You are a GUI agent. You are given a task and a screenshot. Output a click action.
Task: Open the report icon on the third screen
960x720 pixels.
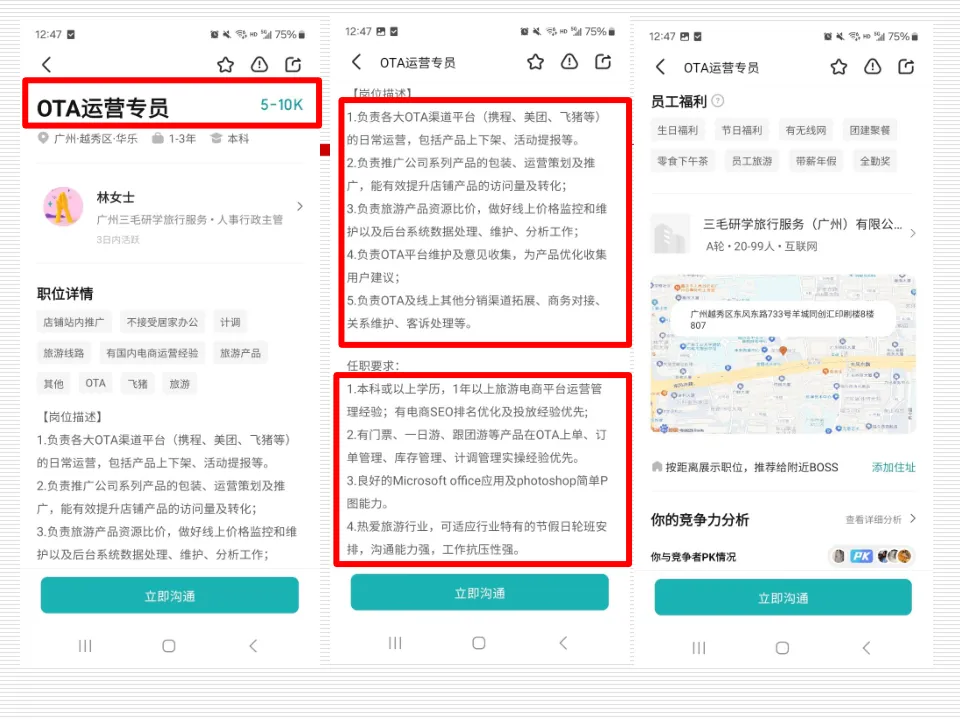(872, 67)
